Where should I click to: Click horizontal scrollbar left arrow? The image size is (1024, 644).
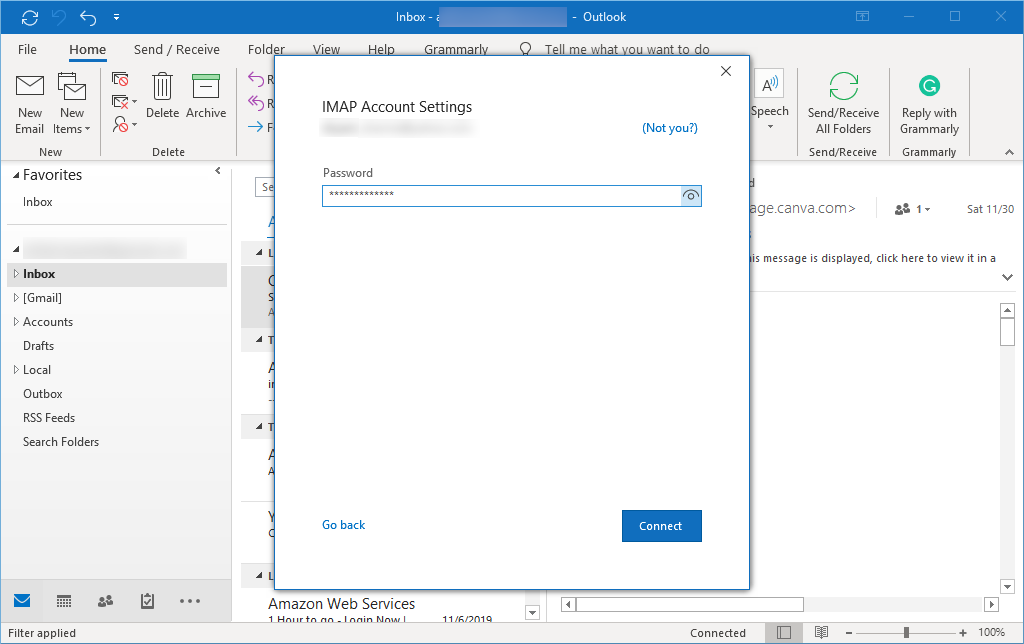(x=568, y=604)
